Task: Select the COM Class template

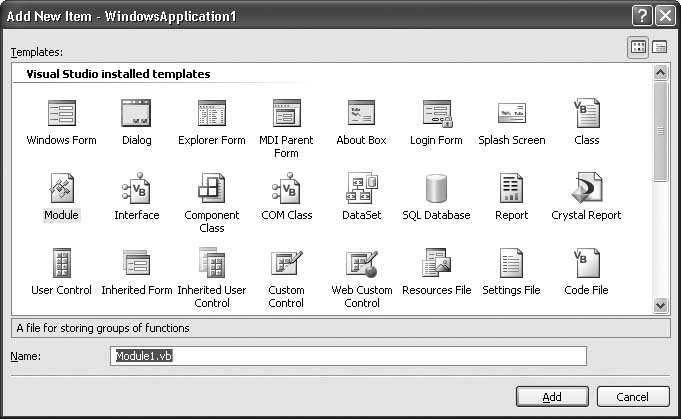Action: [286, 189]
